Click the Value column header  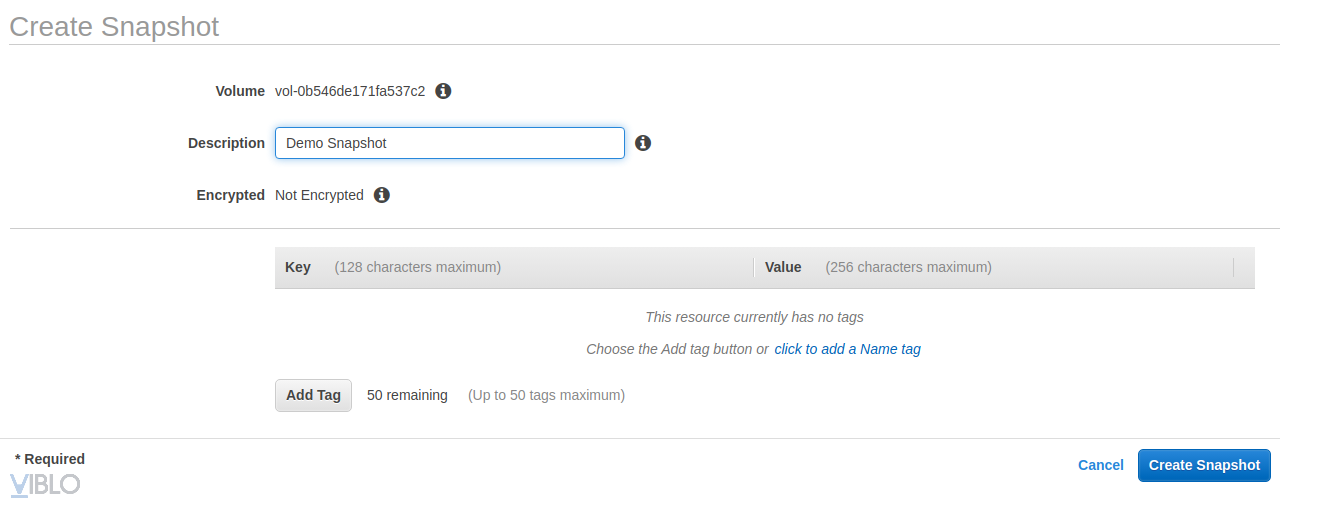click(x=783, y=267)
